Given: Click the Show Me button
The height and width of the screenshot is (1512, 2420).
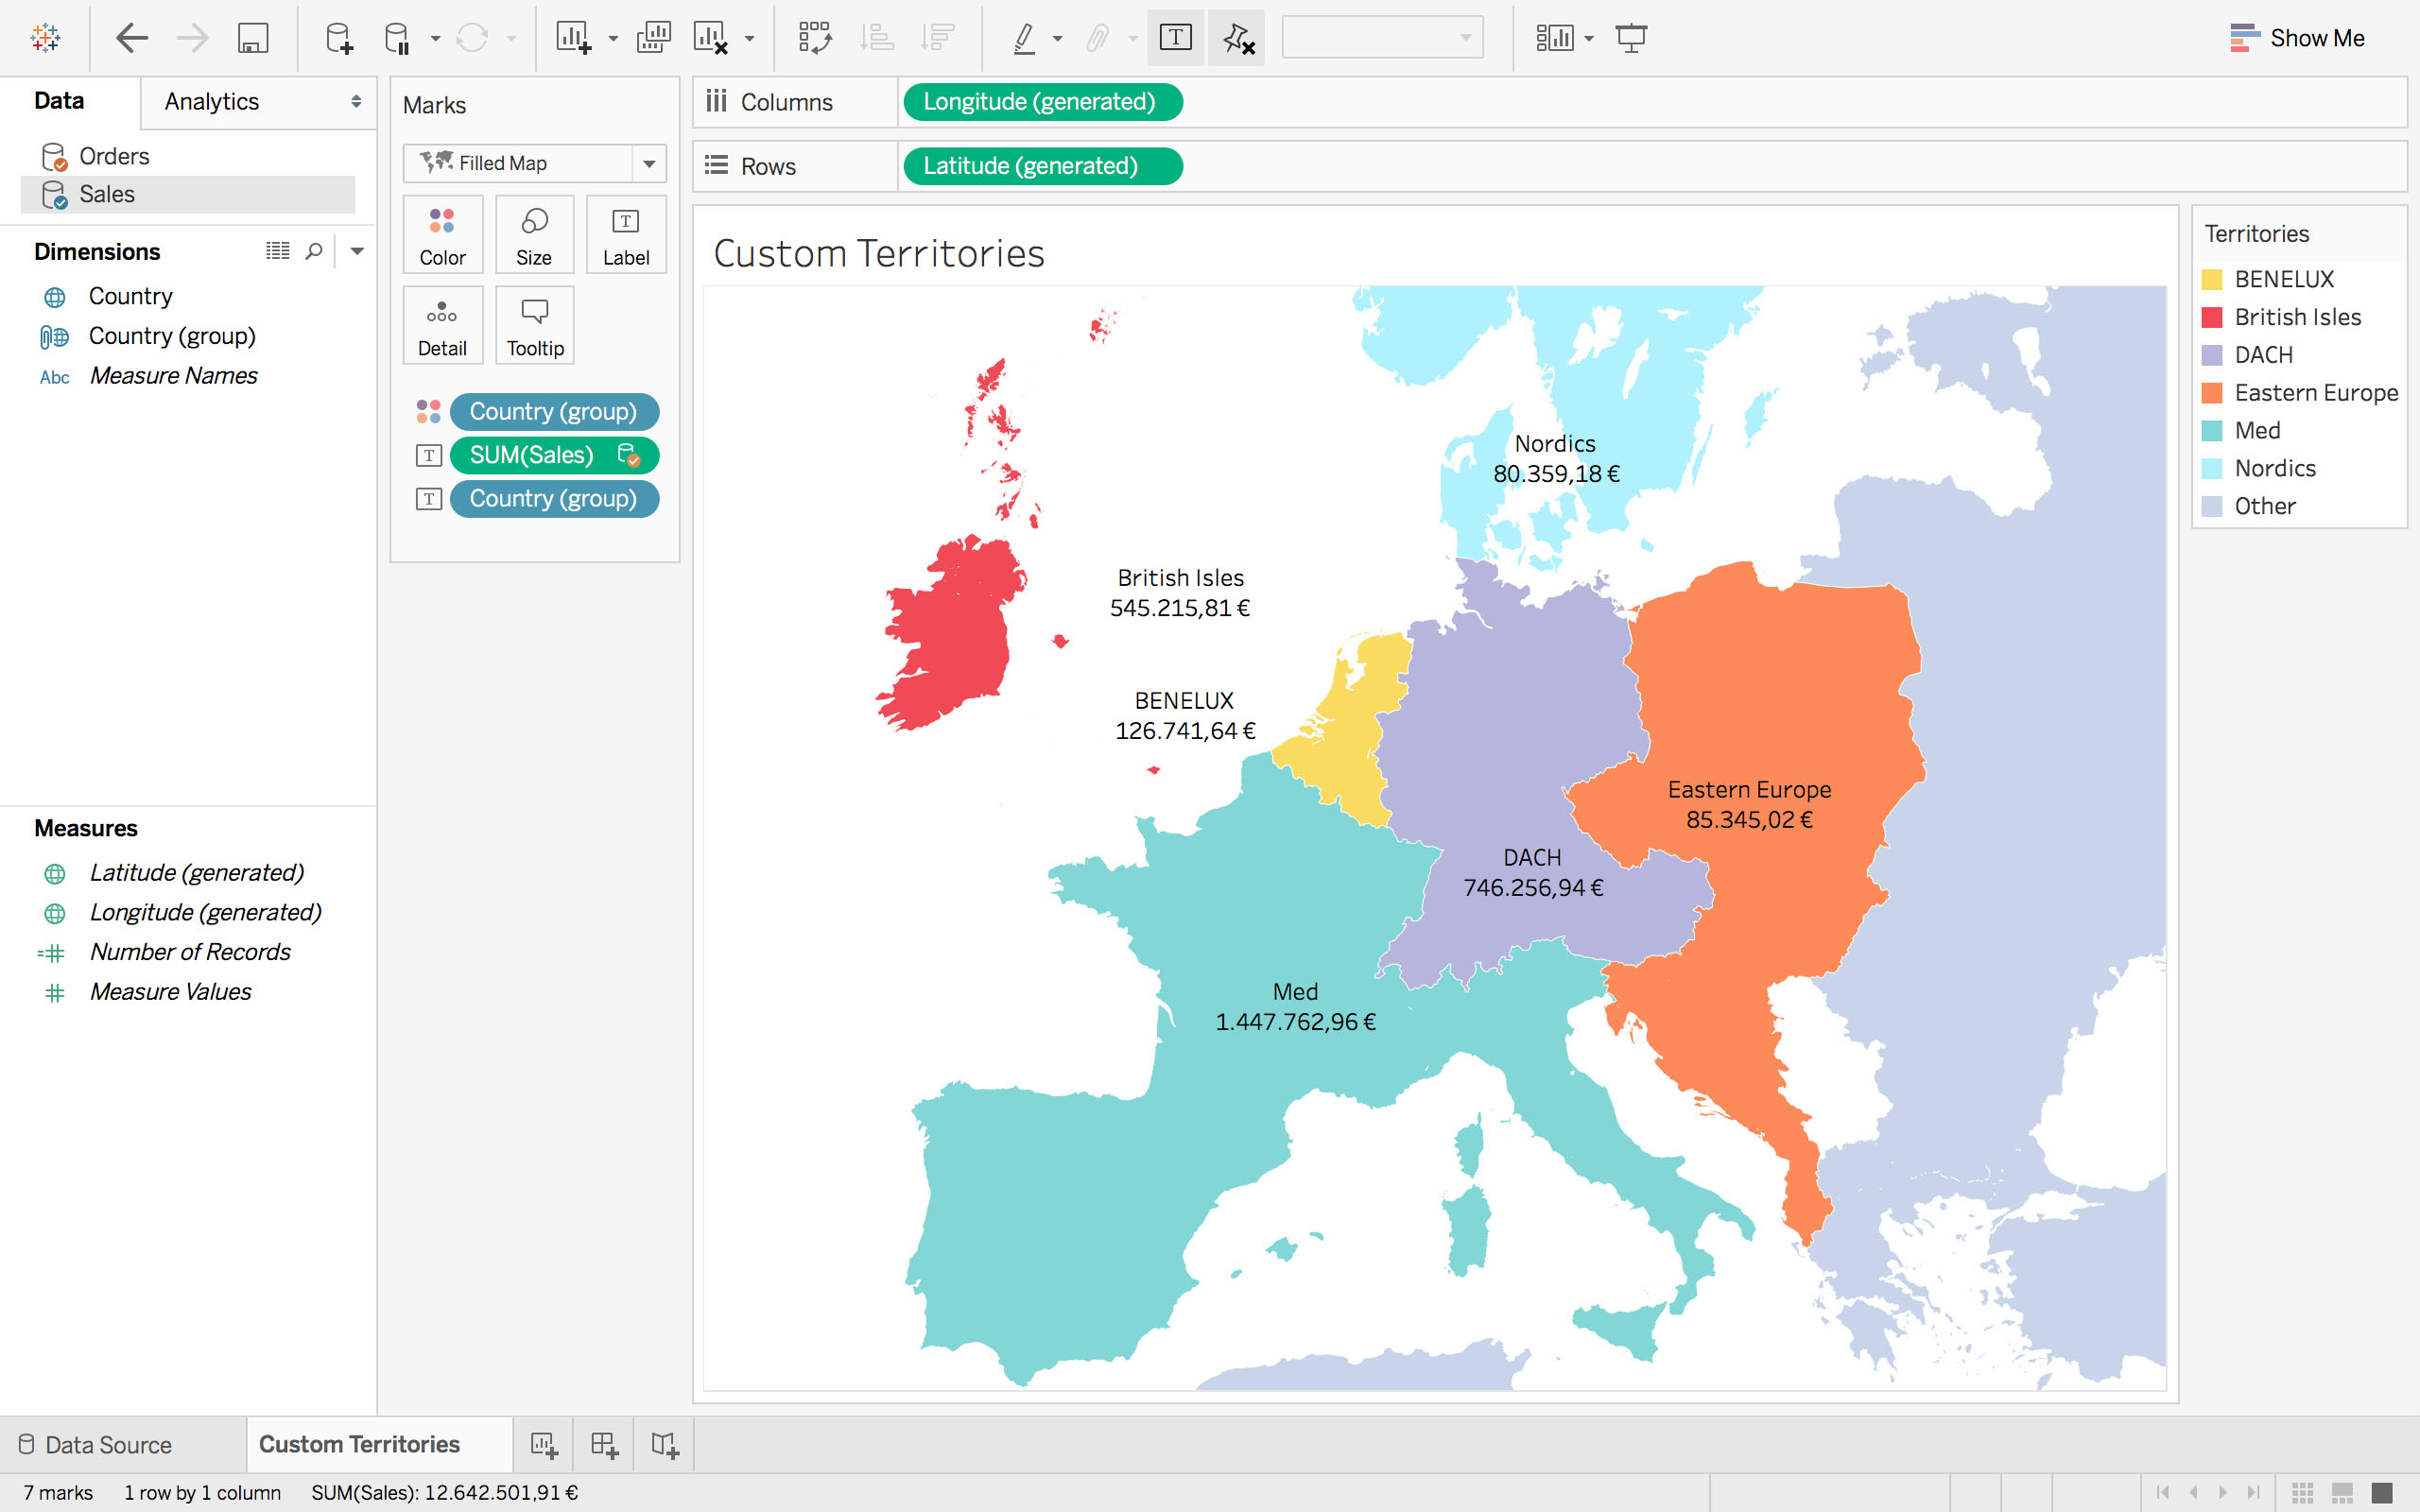Looking at the screenshot, I should point(2297,38).
